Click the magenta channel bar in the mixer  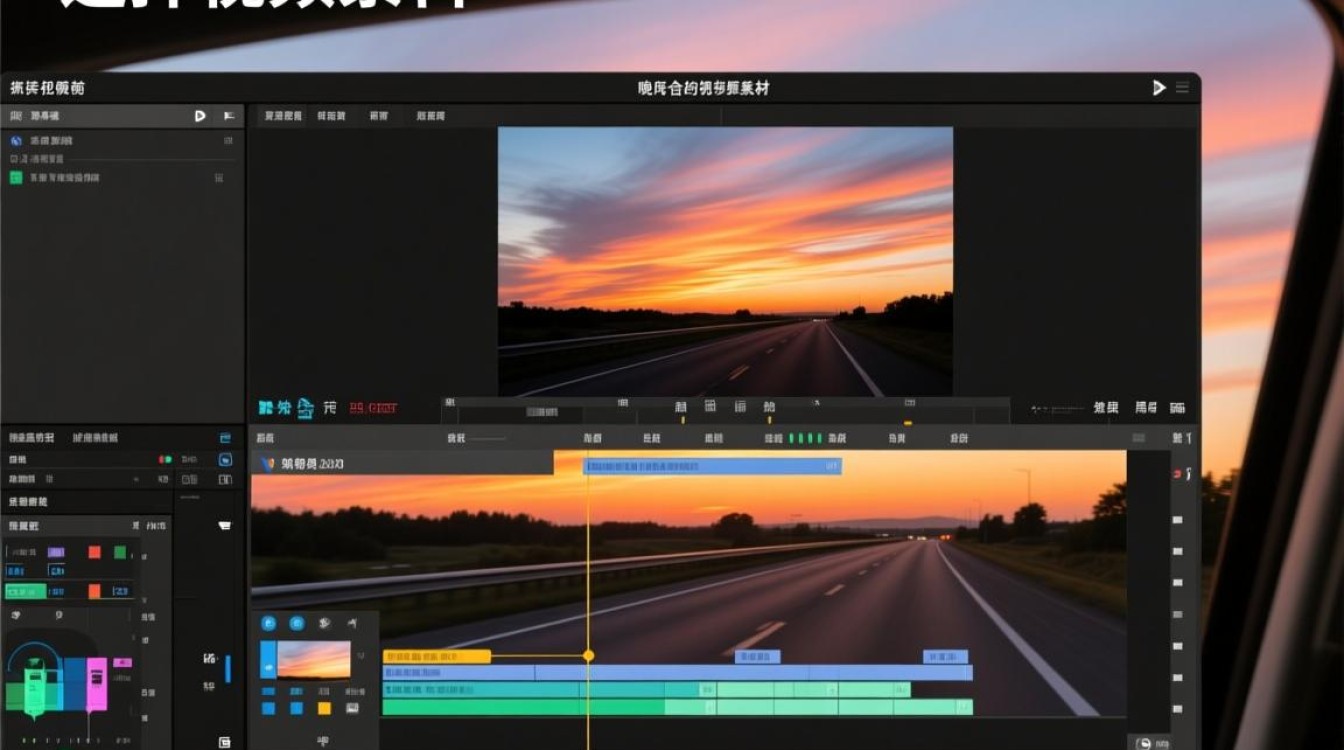coord(96,684)
